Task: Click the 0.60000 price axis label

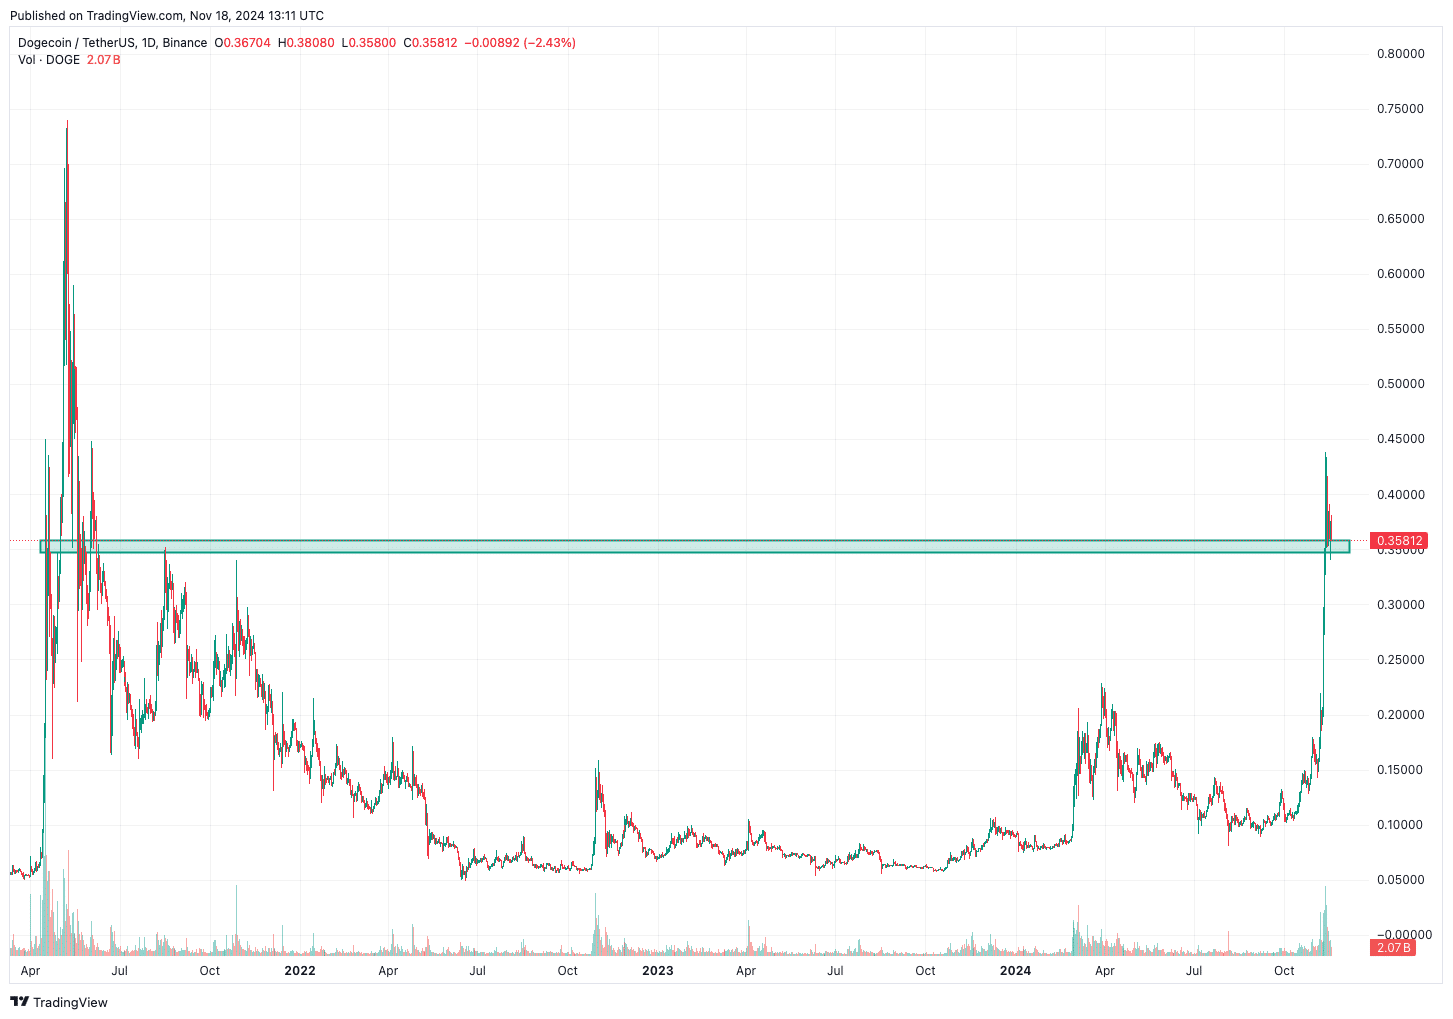Action: tap(1400, 273)
